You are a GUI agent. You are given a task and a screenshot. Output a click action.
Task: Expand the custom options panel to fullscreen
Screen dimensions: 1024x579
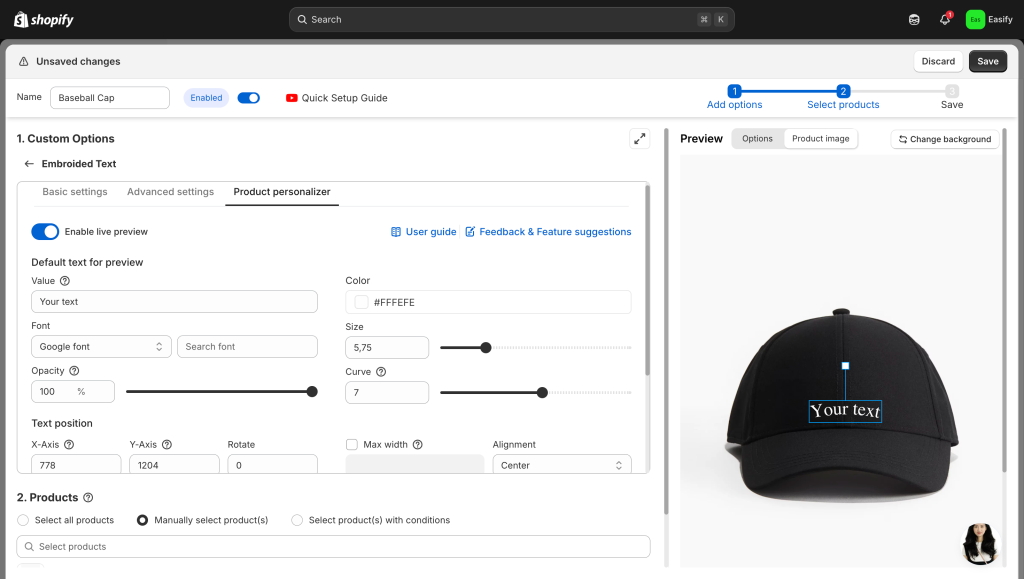(639, 139)
